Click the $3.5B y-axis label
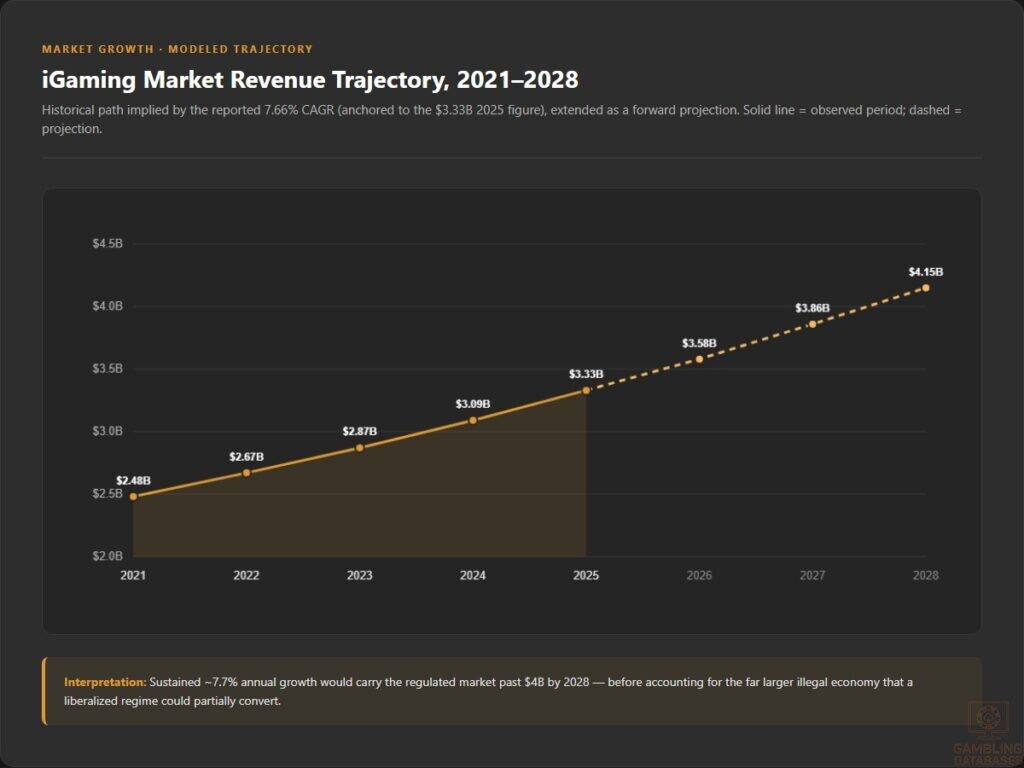This screenshot has height=768, width=1024. click(108, 368)
